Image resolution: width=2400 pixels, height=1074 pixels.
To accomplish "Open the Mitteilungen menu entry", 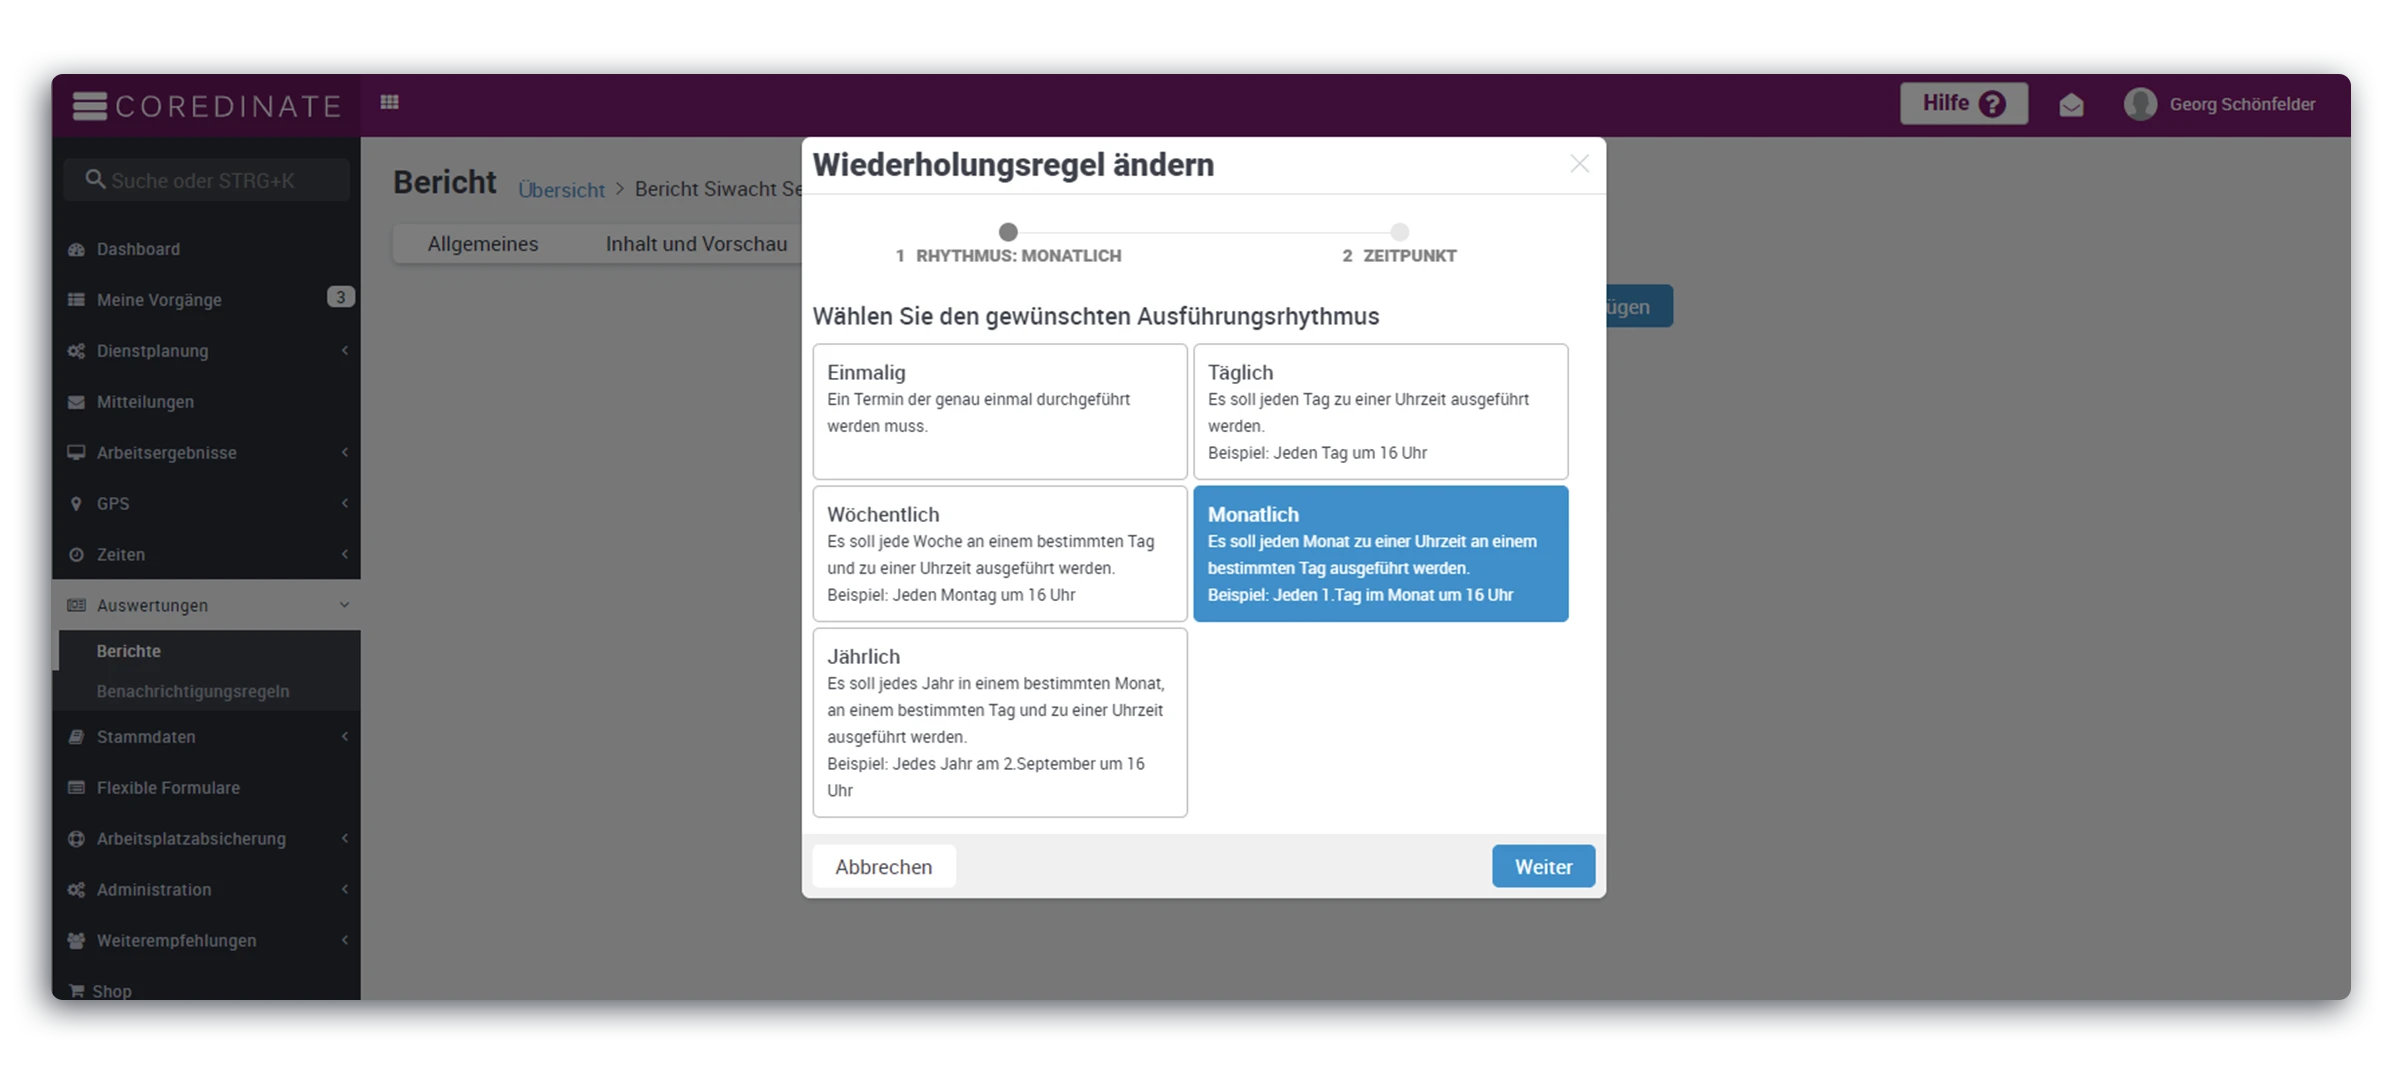I will (x=206, y=402).
